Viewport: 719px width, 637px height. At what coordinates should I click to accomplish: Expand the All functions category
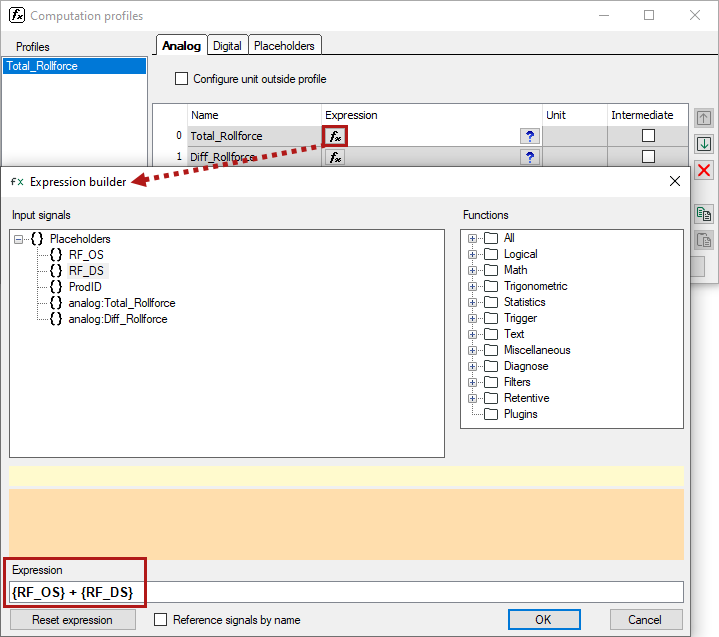pos(472,238)
